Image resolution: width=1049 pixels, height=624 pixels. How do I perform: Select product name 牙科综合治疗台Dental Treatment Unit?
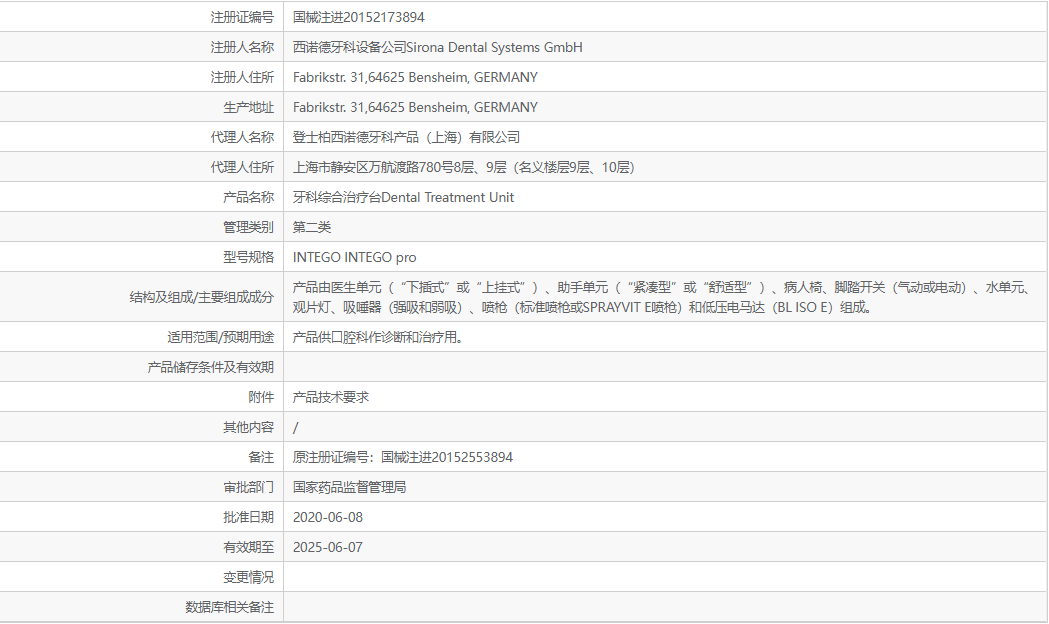(x=403, y=197)
